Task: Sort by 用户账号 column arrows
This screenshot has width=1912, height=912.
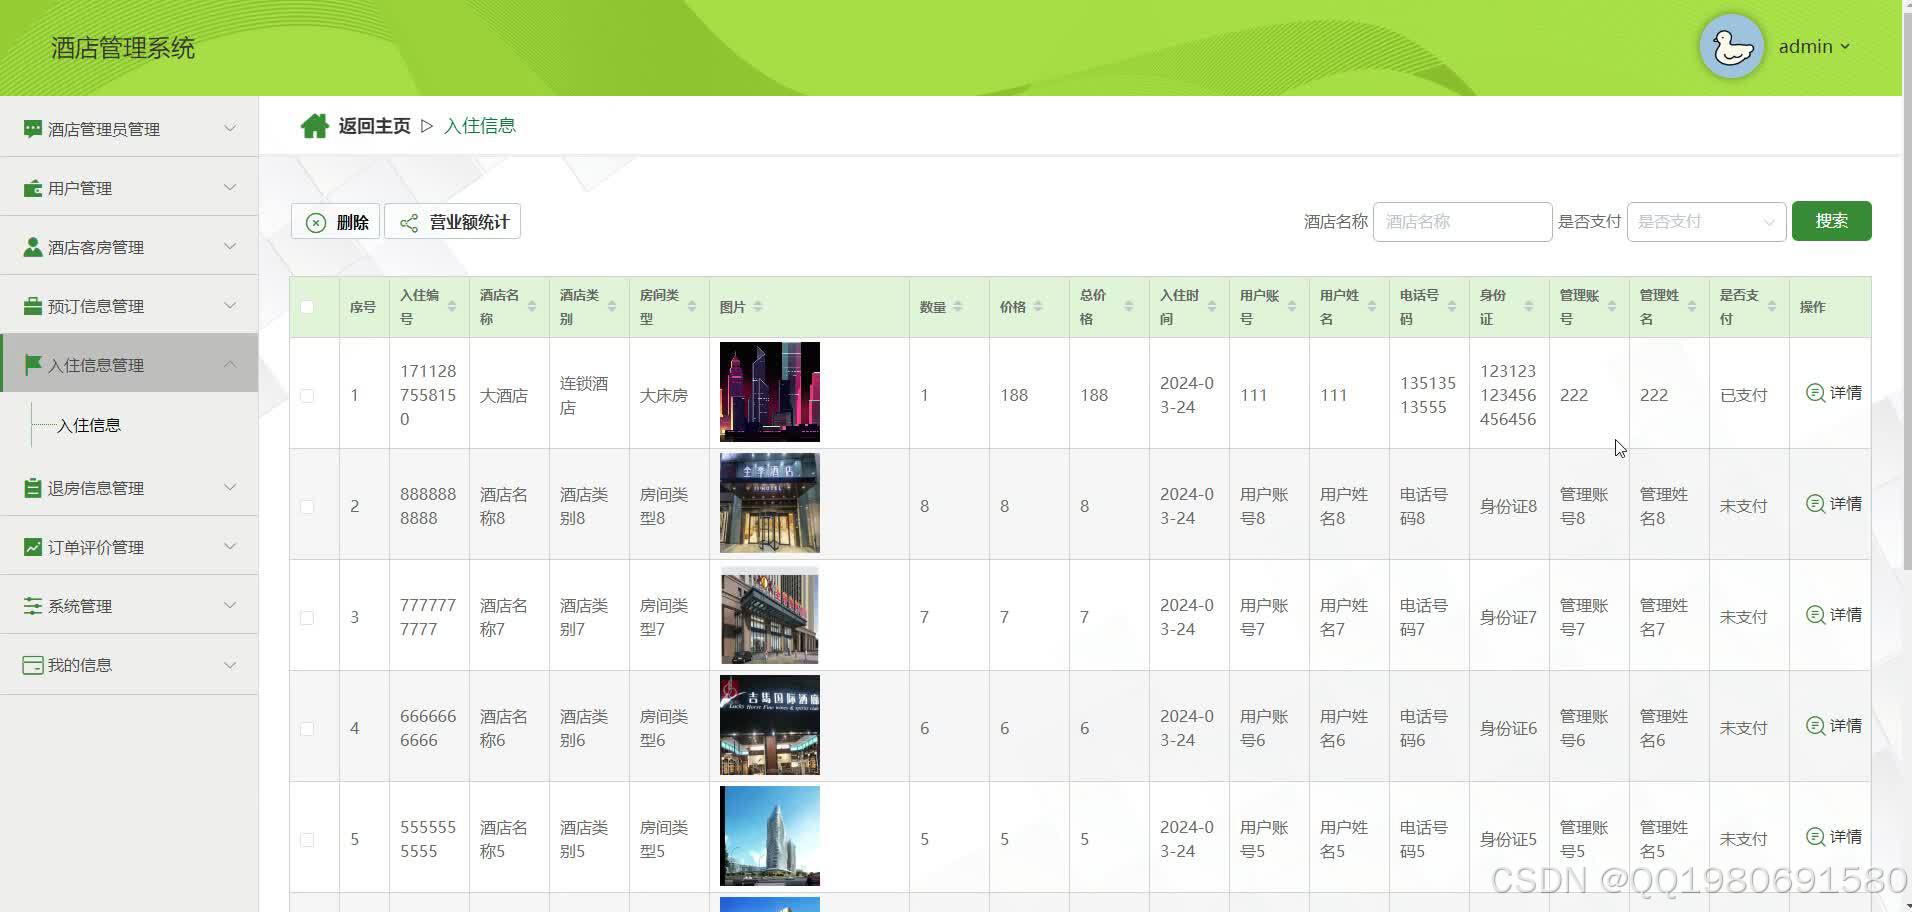Action: (x=1292, y=307)
